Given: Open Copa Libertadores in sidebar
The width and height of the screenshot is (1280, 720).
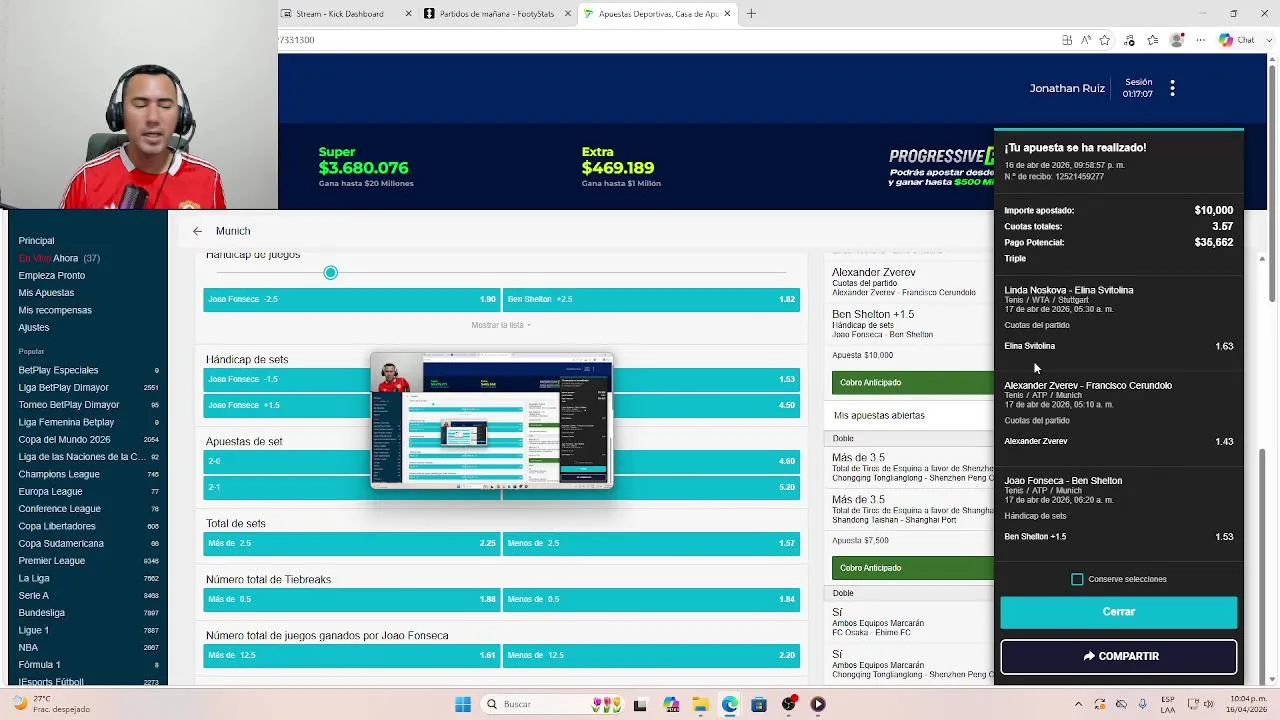Looking at the screenshot, I should click(57, 526).
